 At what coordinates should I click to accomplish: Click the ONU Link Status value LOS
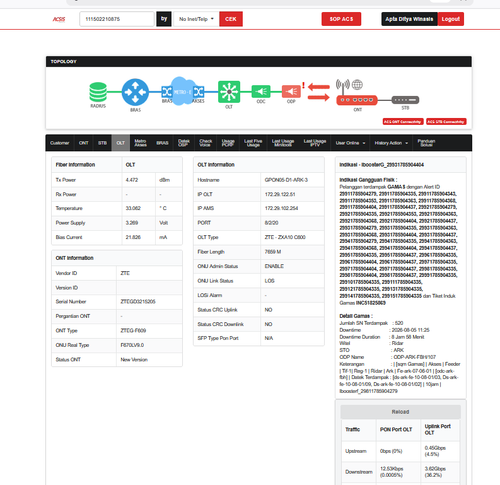pos(269,281)
